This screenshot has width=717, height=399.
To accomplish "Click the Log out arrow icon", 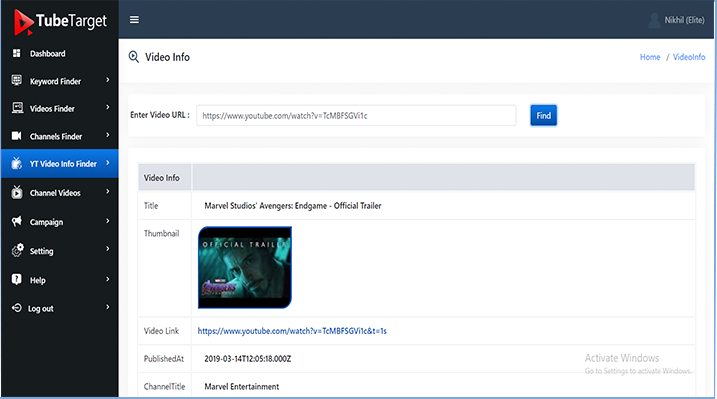I will point(16,308).
